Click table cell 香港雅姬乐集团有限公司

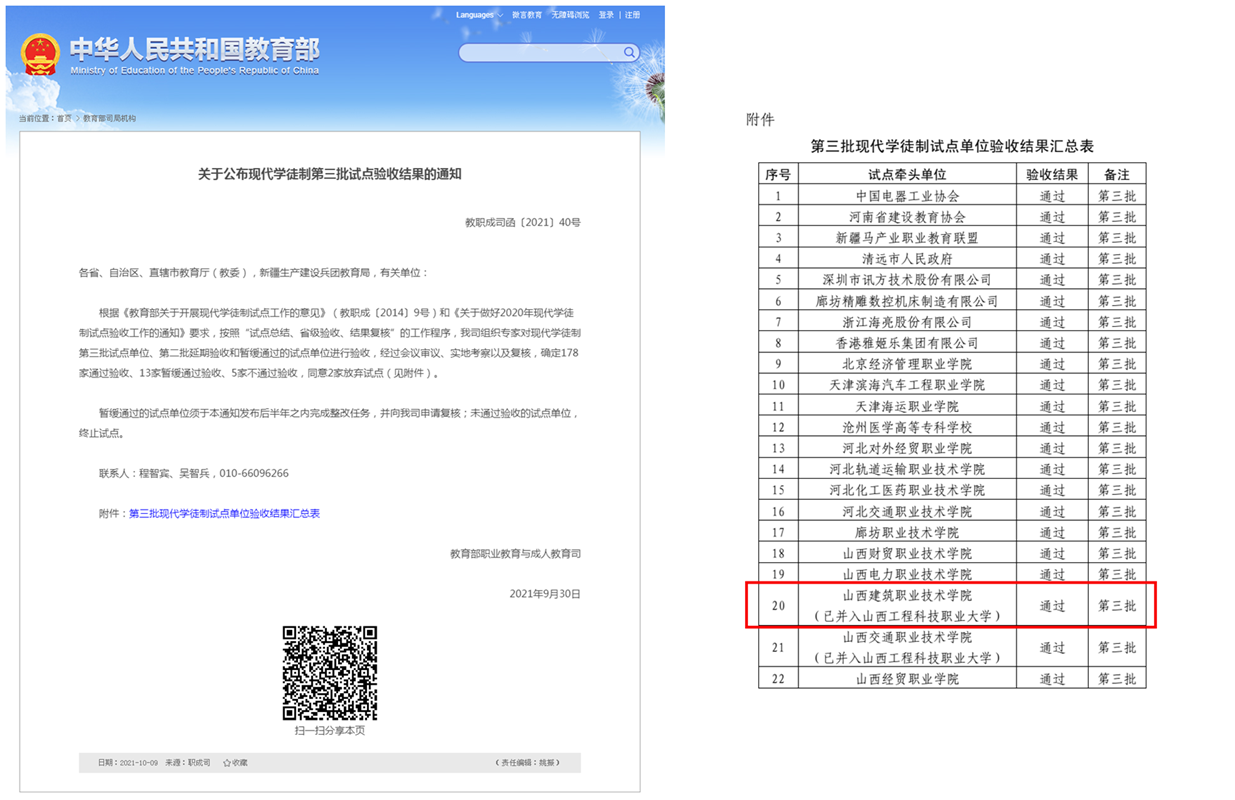point(907,343)
